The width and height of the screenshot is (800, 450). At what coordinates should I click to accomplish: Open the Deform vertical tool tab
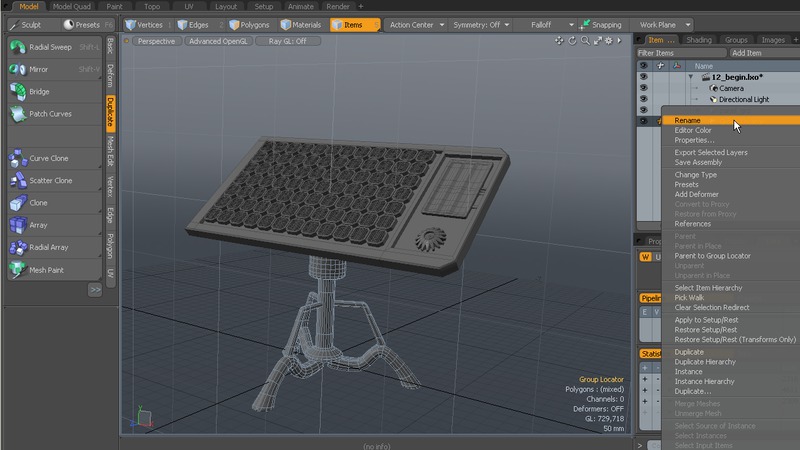(x=110, y=76)
